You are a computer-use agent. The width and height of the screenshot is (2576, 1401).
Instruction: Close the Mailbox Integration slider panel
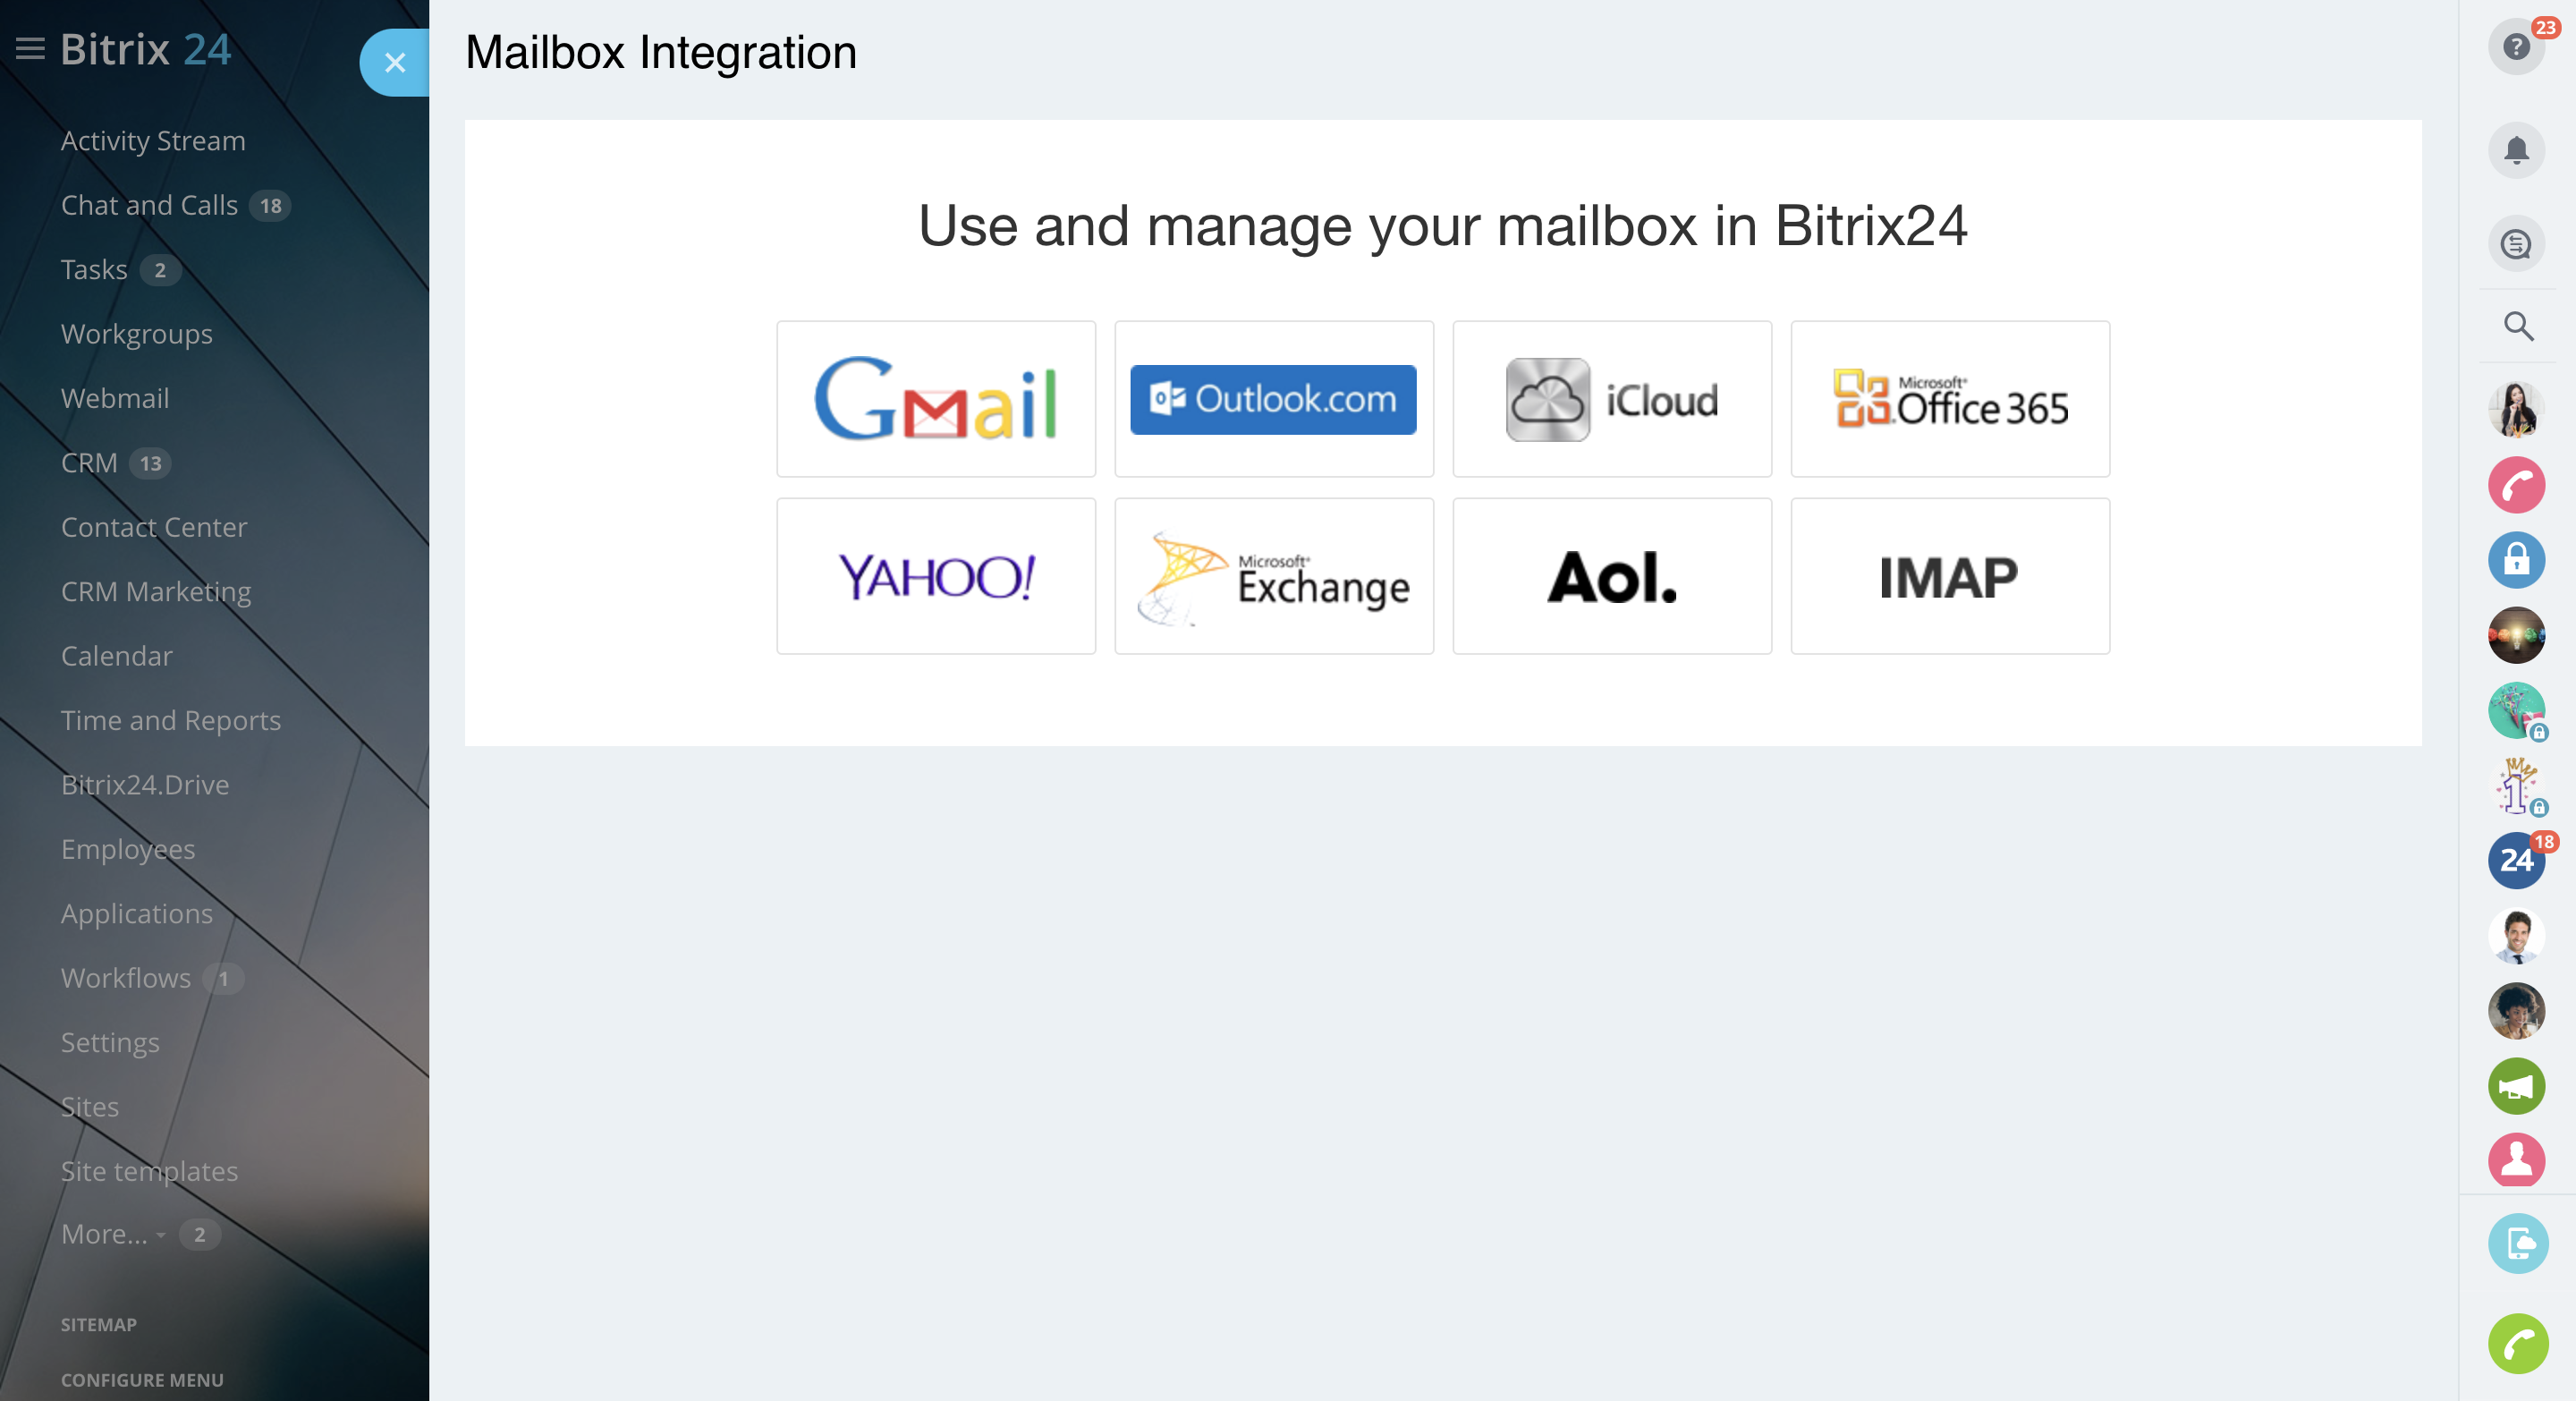click(x=395, y=63)
